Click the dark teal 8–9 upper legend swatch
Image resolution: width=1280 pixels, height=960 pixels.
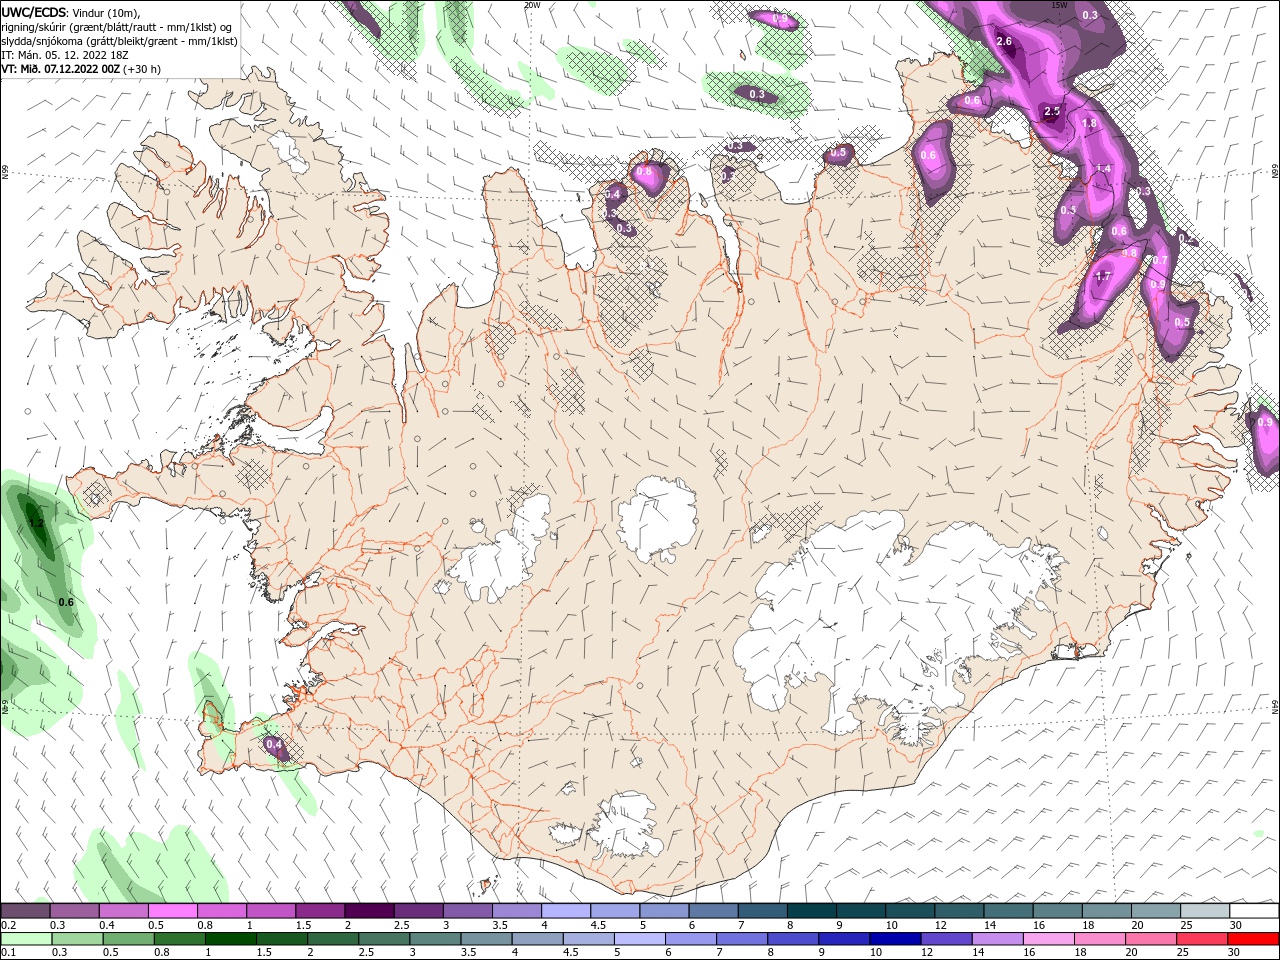point(811,911)
